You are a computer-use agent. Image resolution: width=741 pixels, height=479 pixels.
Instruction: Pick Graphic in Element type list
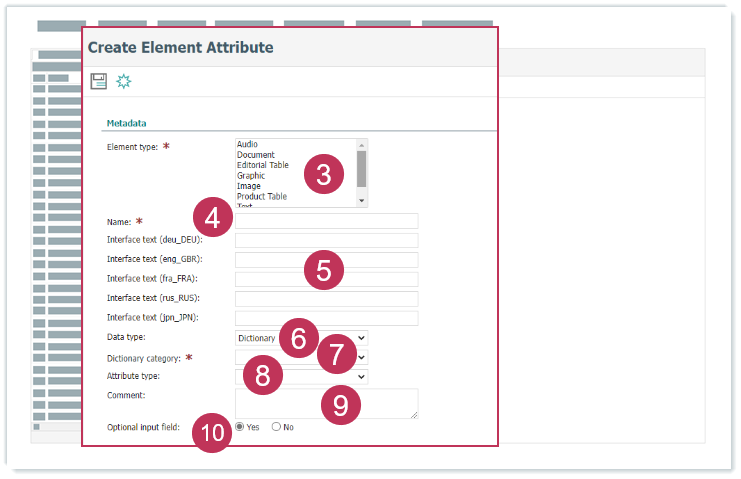251,176
